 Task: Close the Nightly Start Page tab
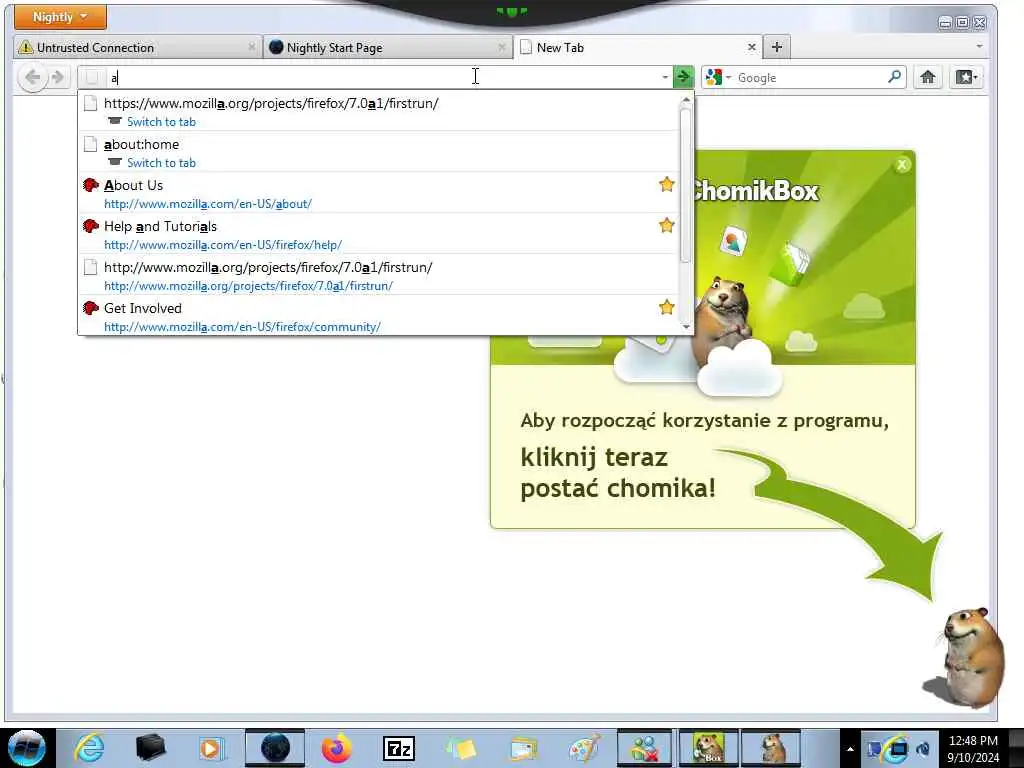[502, 47]
